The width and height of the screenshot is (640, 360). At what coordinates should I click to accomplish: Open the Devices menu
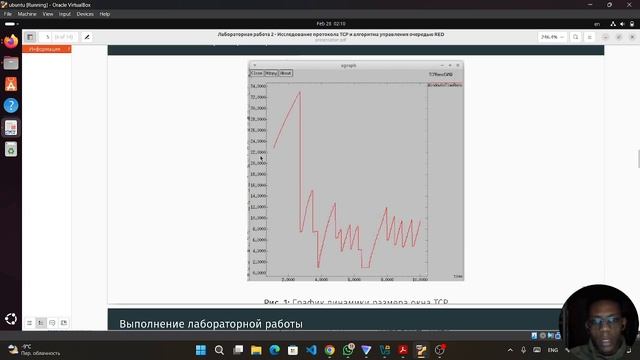[85, 14]
